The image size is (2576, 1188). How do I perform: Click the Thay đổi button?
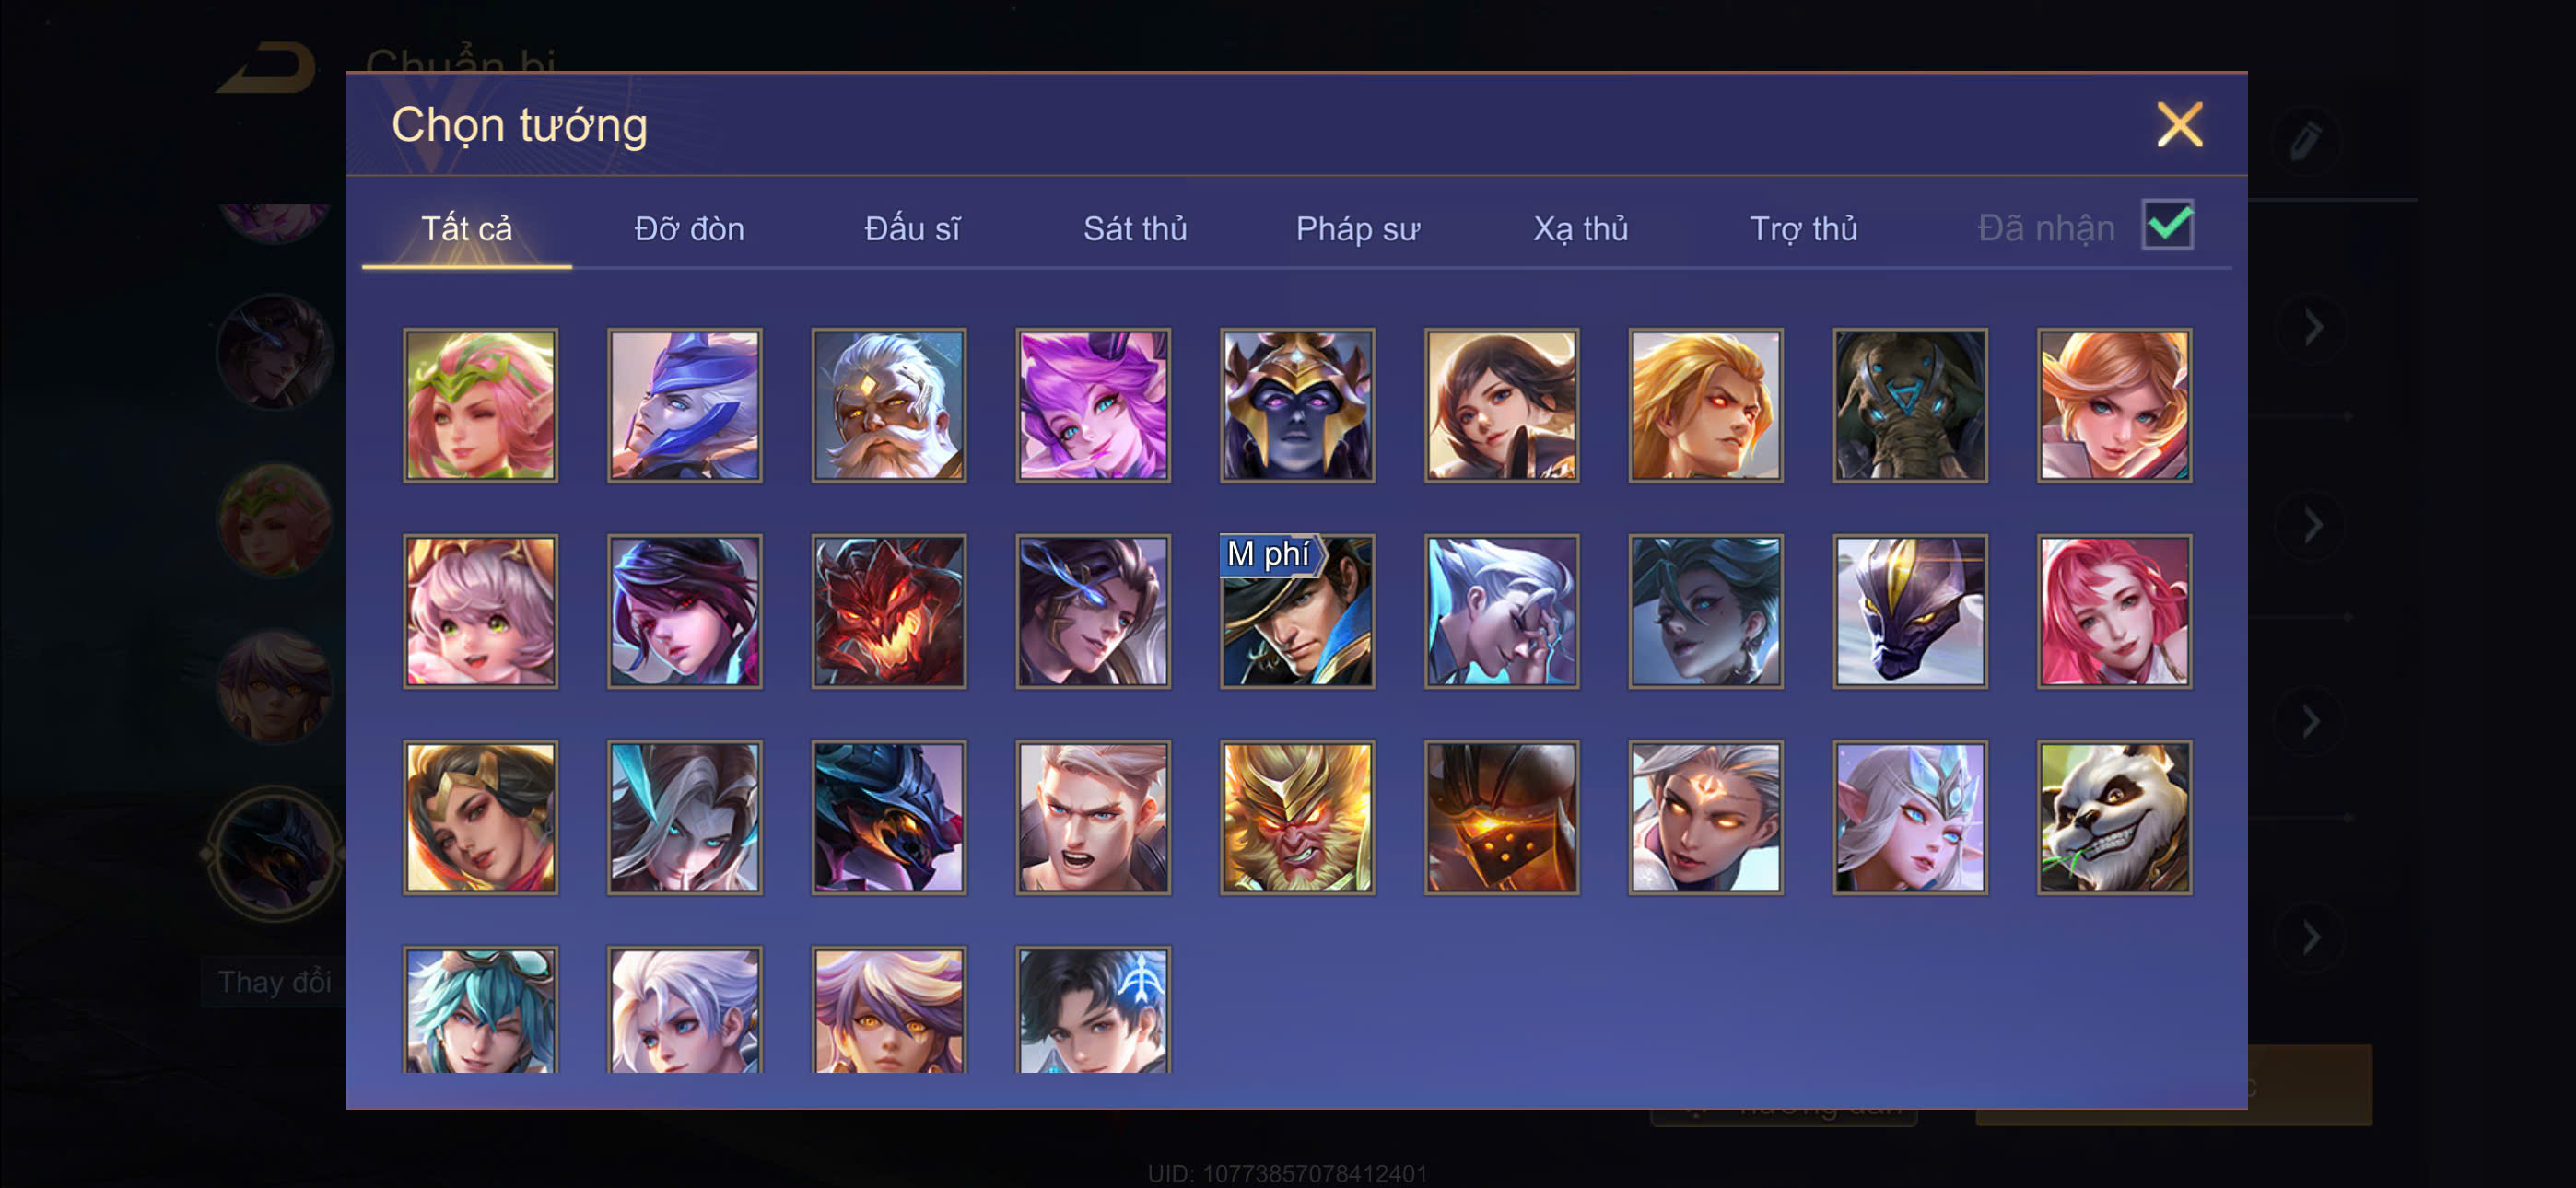(274, 982)
